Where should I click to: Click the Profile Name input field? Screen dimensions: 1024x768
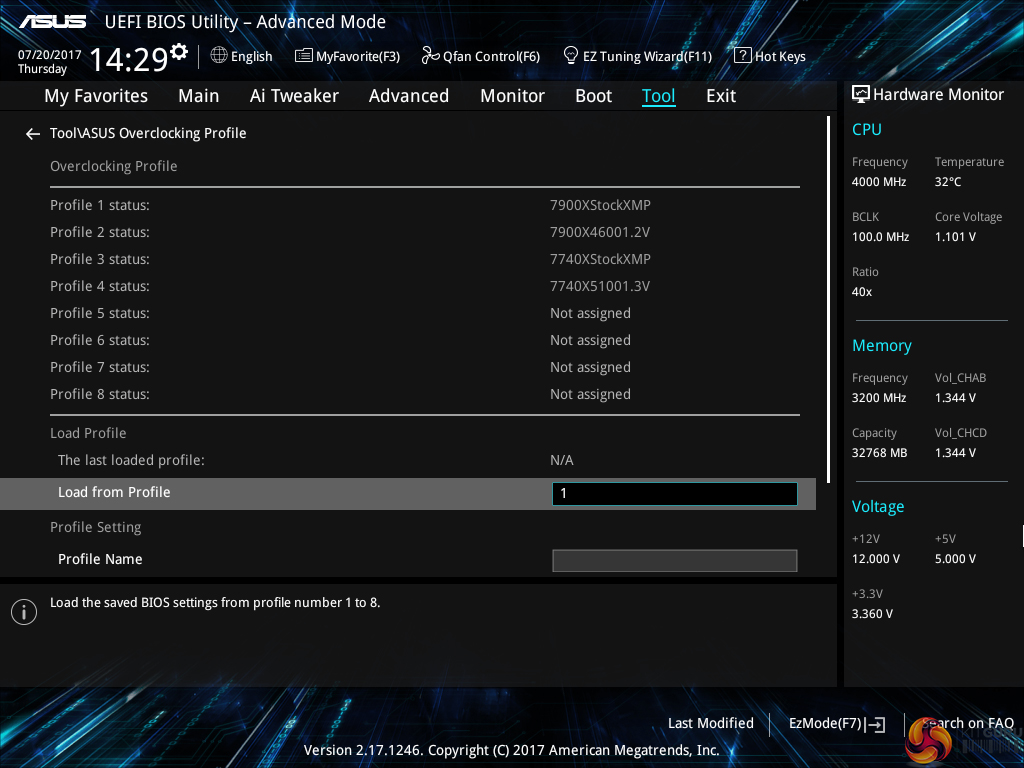coord(675,560)
